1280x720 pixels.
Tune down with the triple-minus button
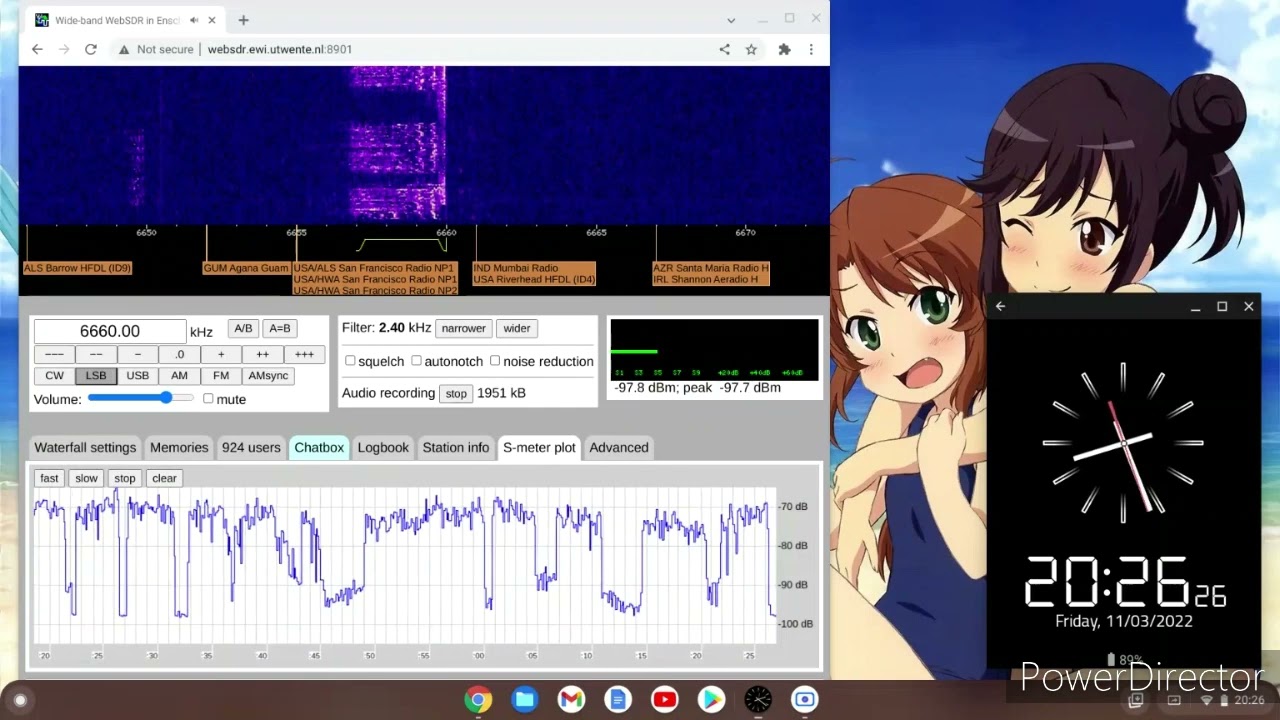[x=54, y=354]
